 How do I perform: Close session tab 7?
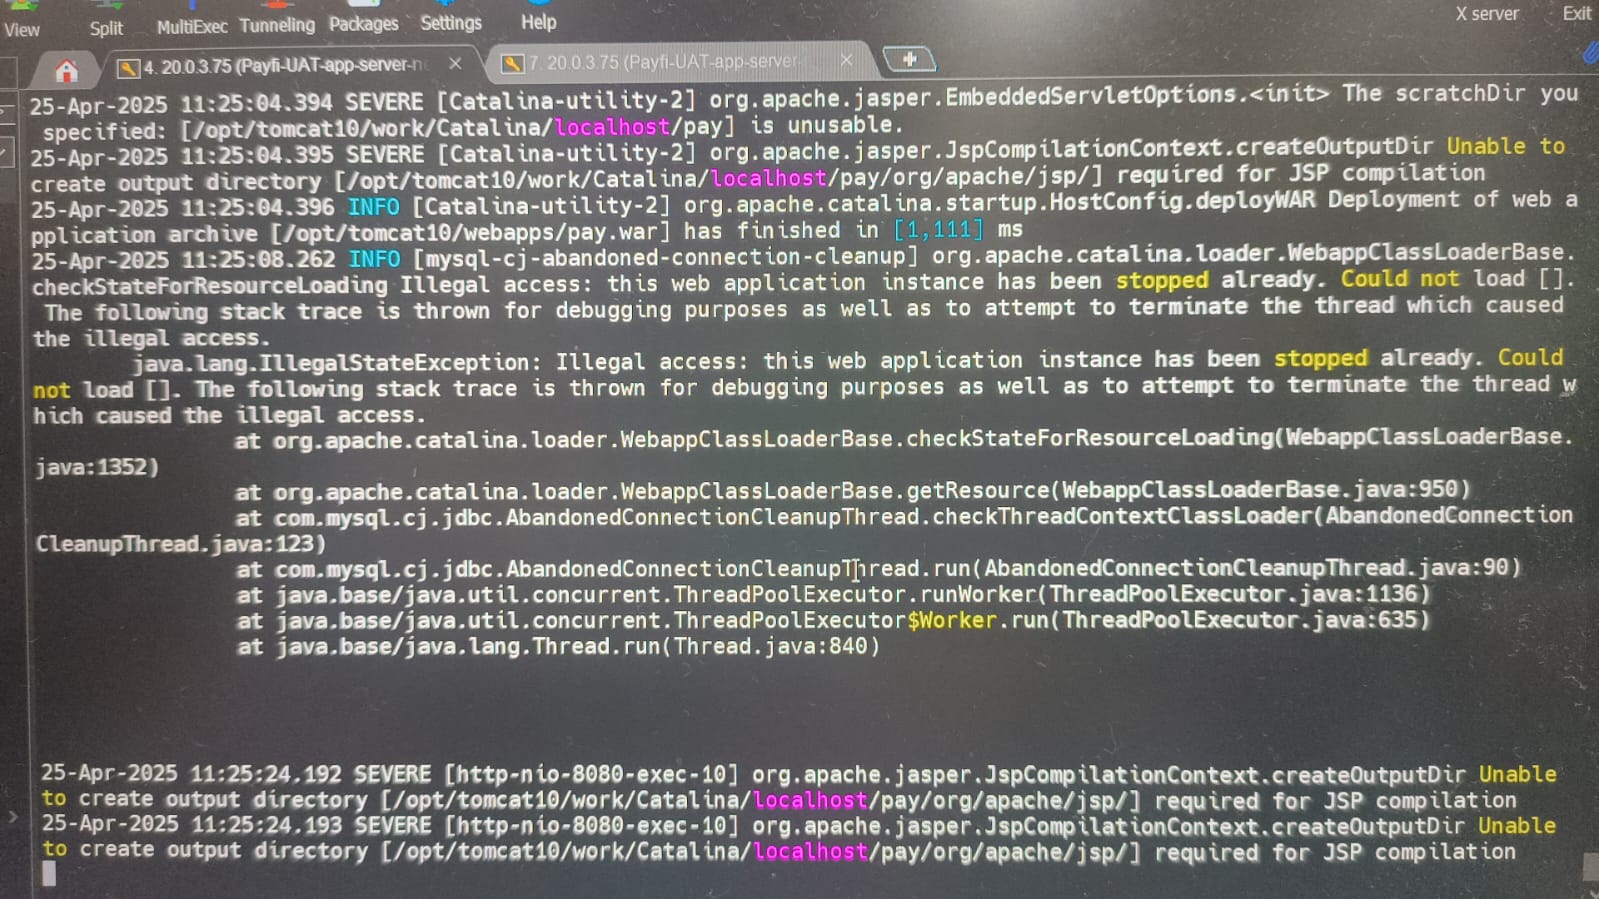tap(846, 60)
